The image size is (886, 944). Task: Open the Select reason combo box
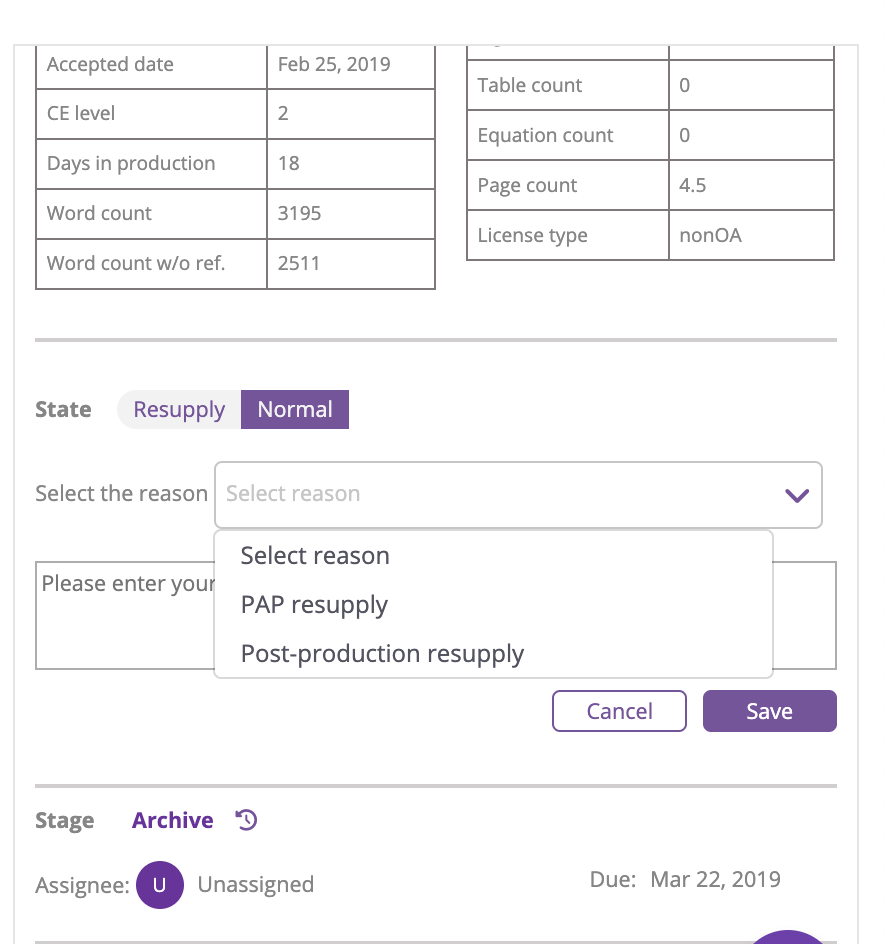pyautogui.click(x=518, y=495)
